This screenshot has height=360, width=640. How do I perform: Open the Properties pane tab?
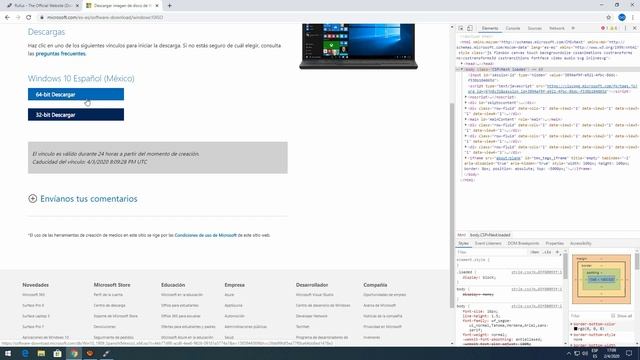[554, 243]
